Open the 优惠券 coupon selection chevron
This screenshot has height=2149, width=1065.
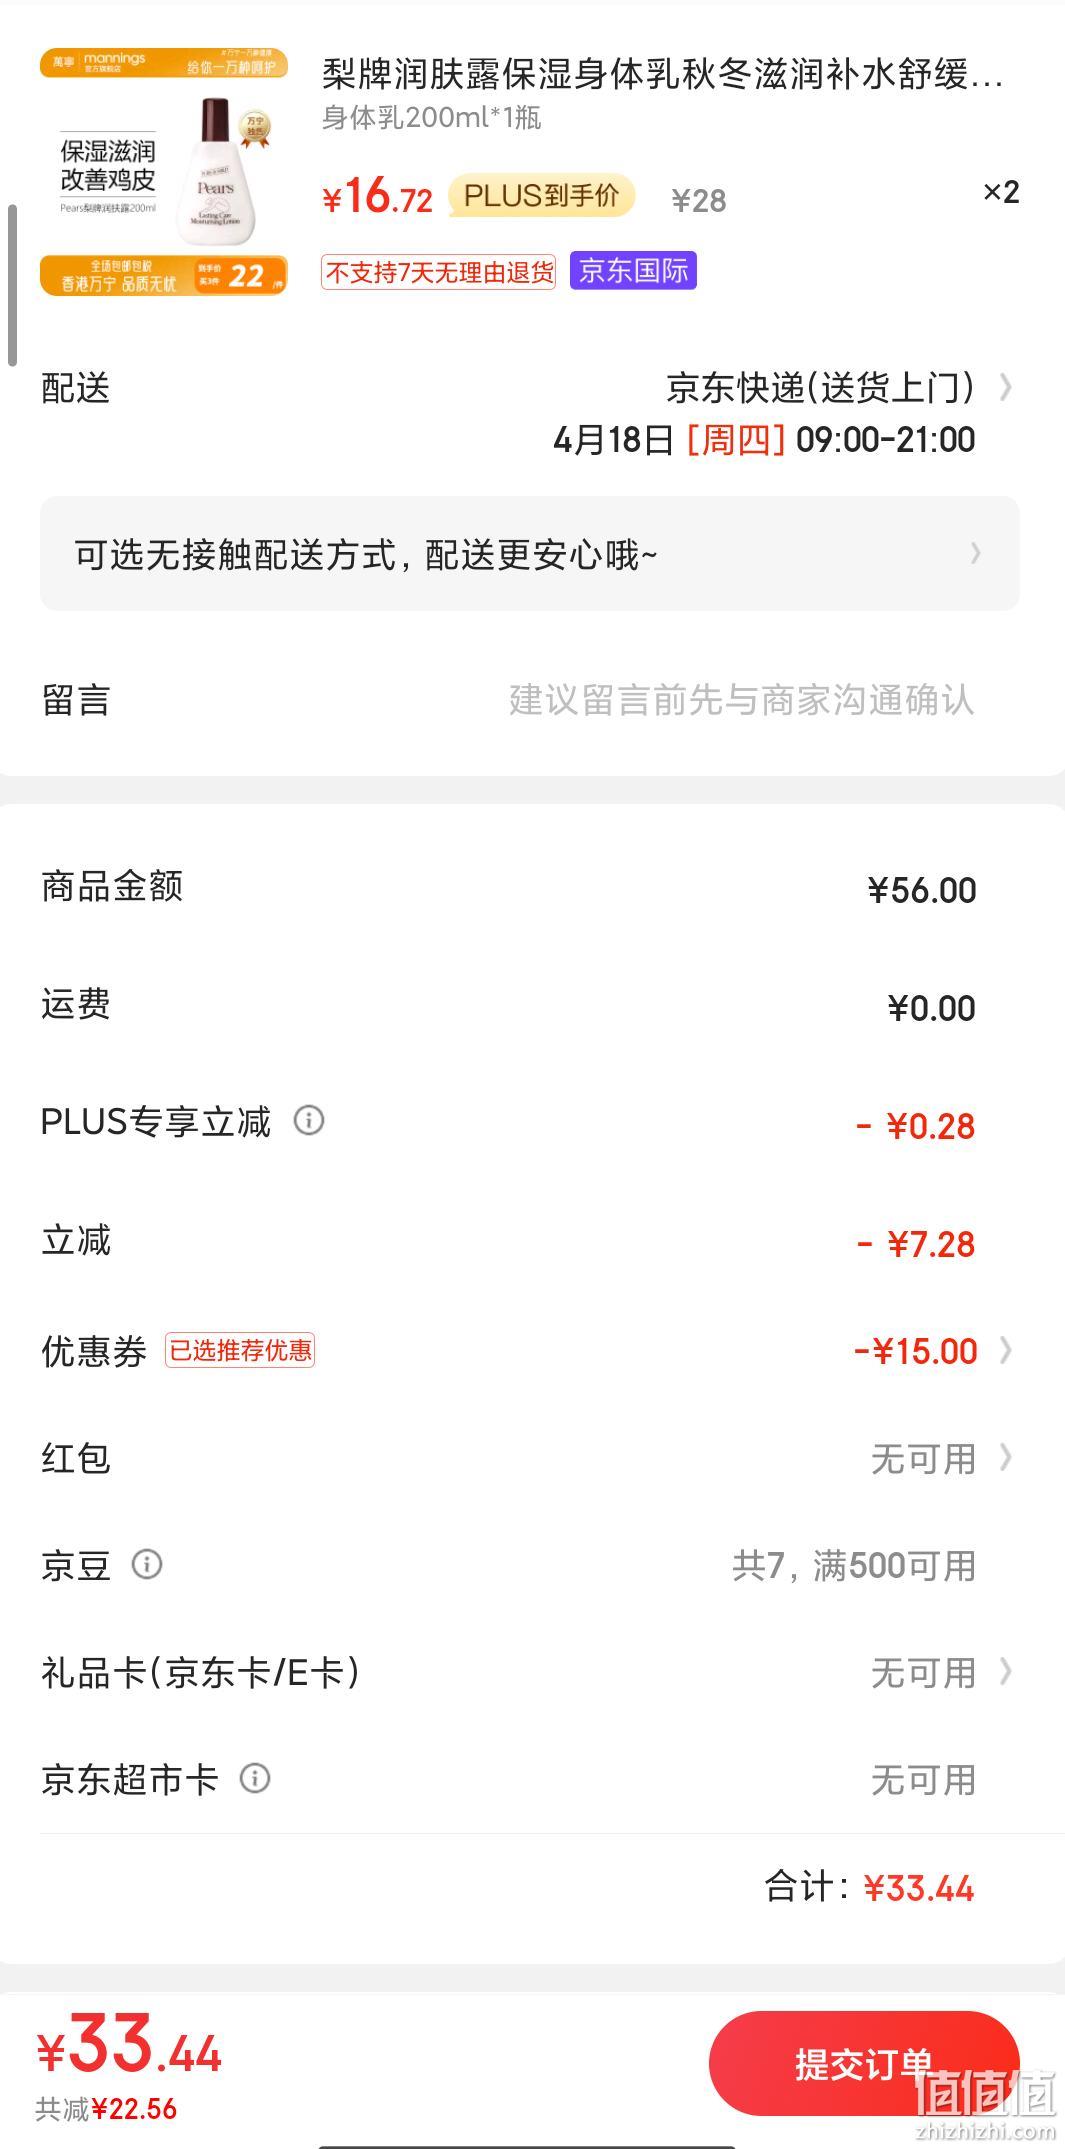coord(1006,1350)
